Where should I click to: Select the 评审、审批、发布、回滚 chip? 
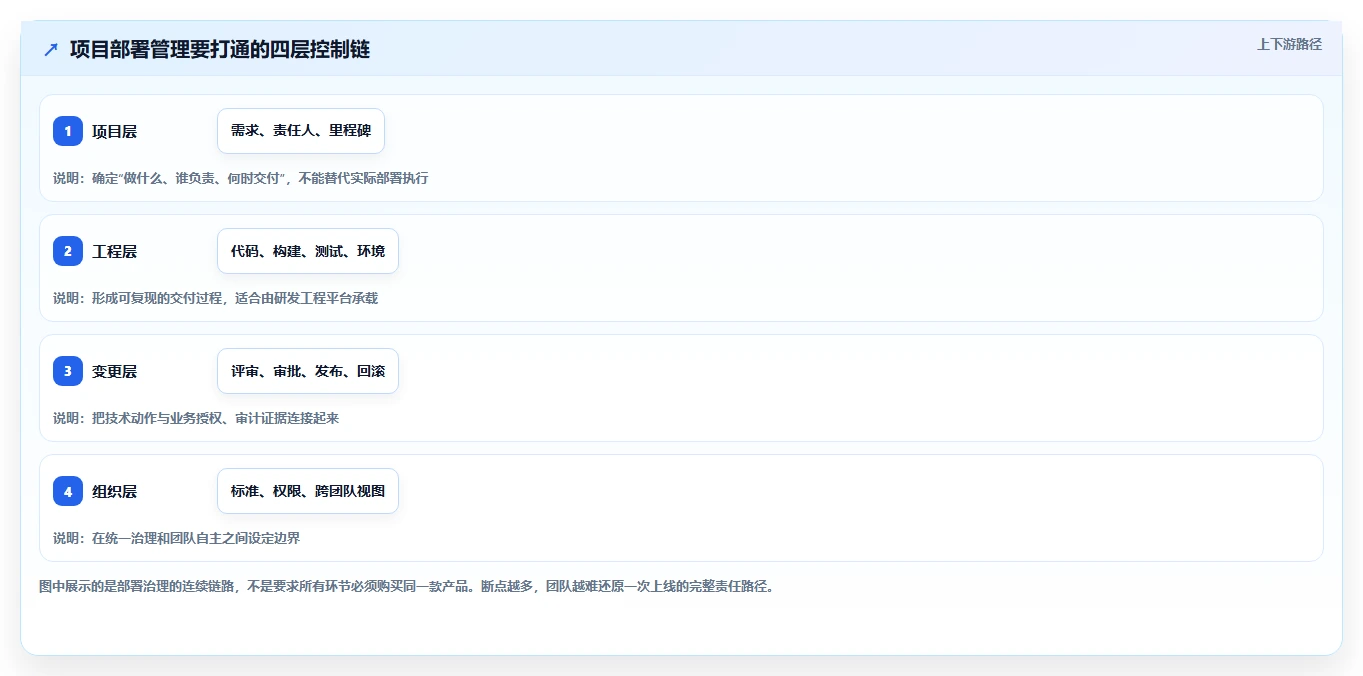coord(308,371)
